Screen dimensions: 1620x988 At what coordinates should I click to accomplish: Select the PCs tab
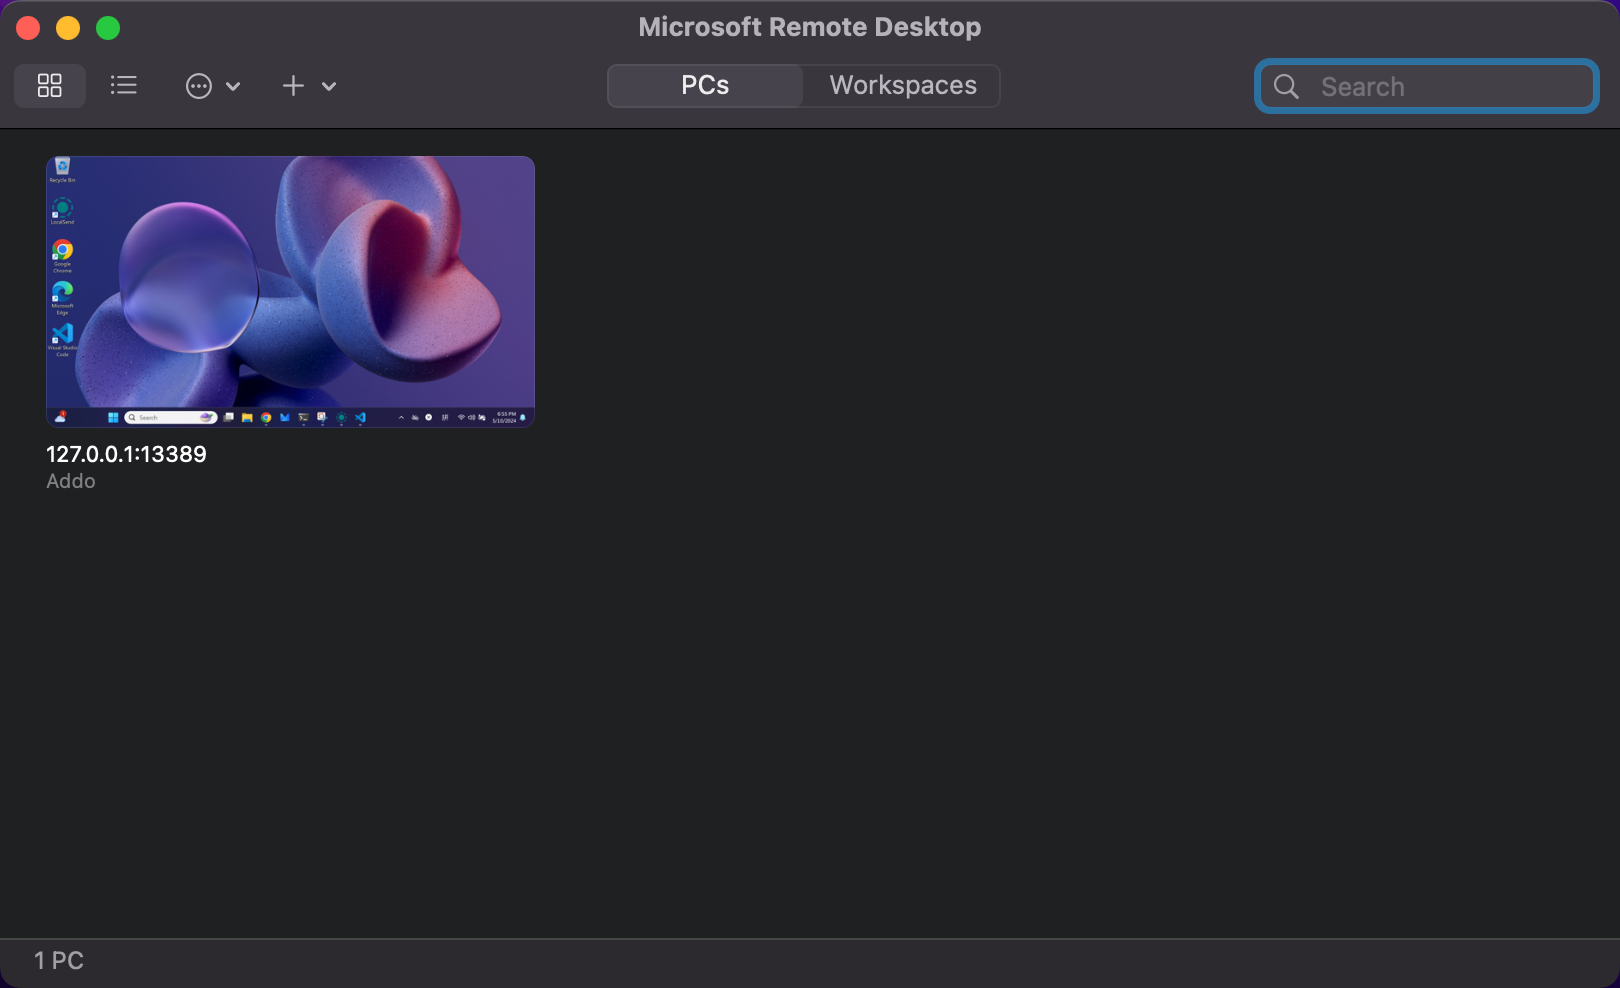[x=705, y=86]
